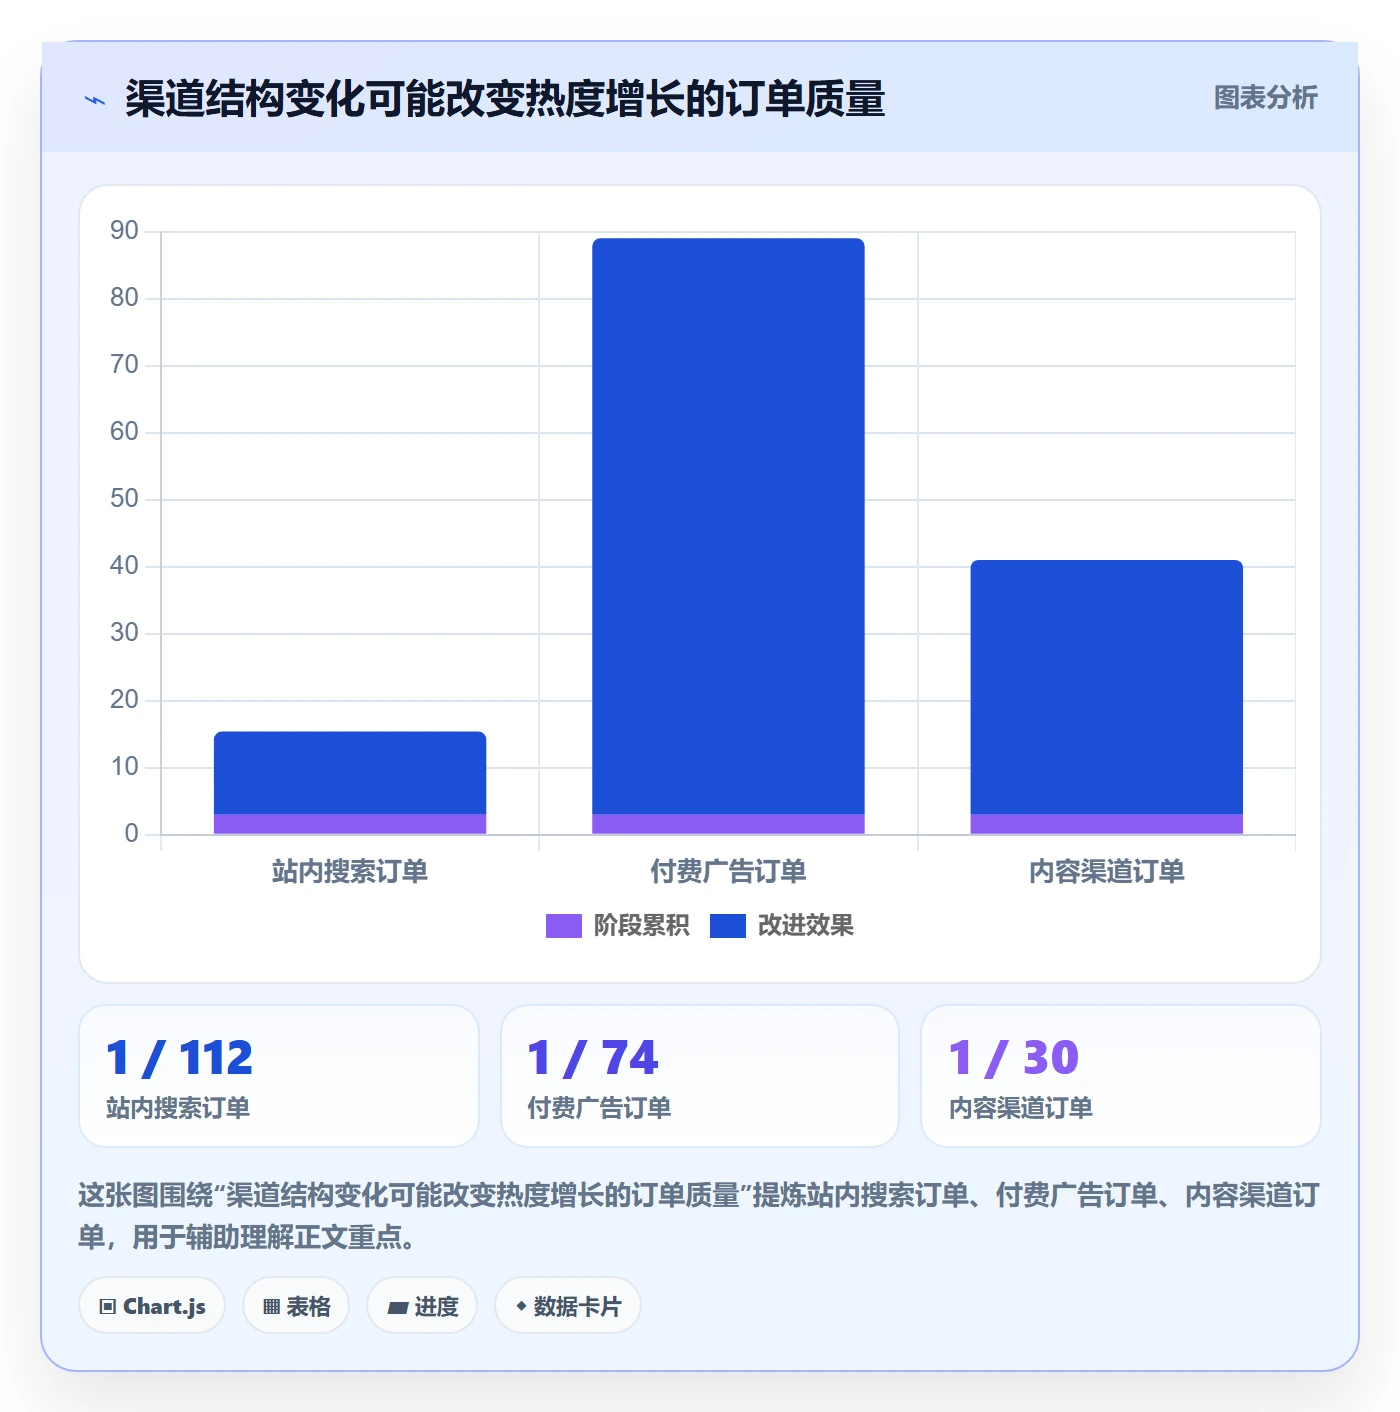
Task: Open the 1 / 112 data card
Action: coord(279,1076)
